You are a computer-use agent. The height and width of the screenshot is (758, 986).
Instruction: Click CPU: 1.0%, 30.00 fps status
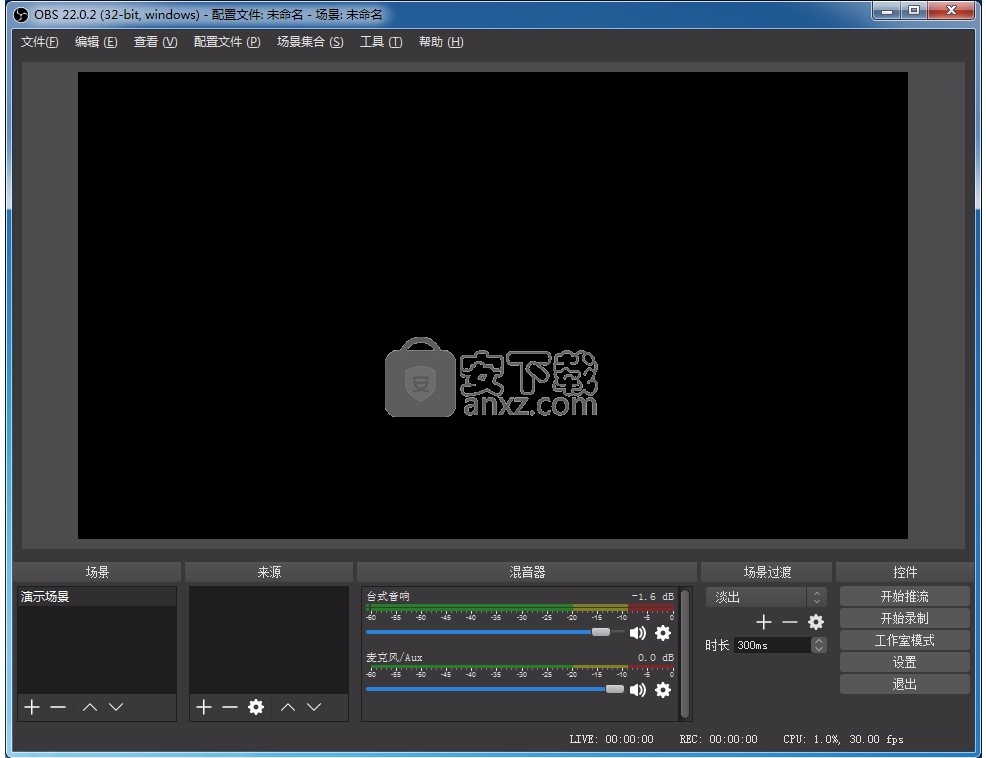[843, 739]
